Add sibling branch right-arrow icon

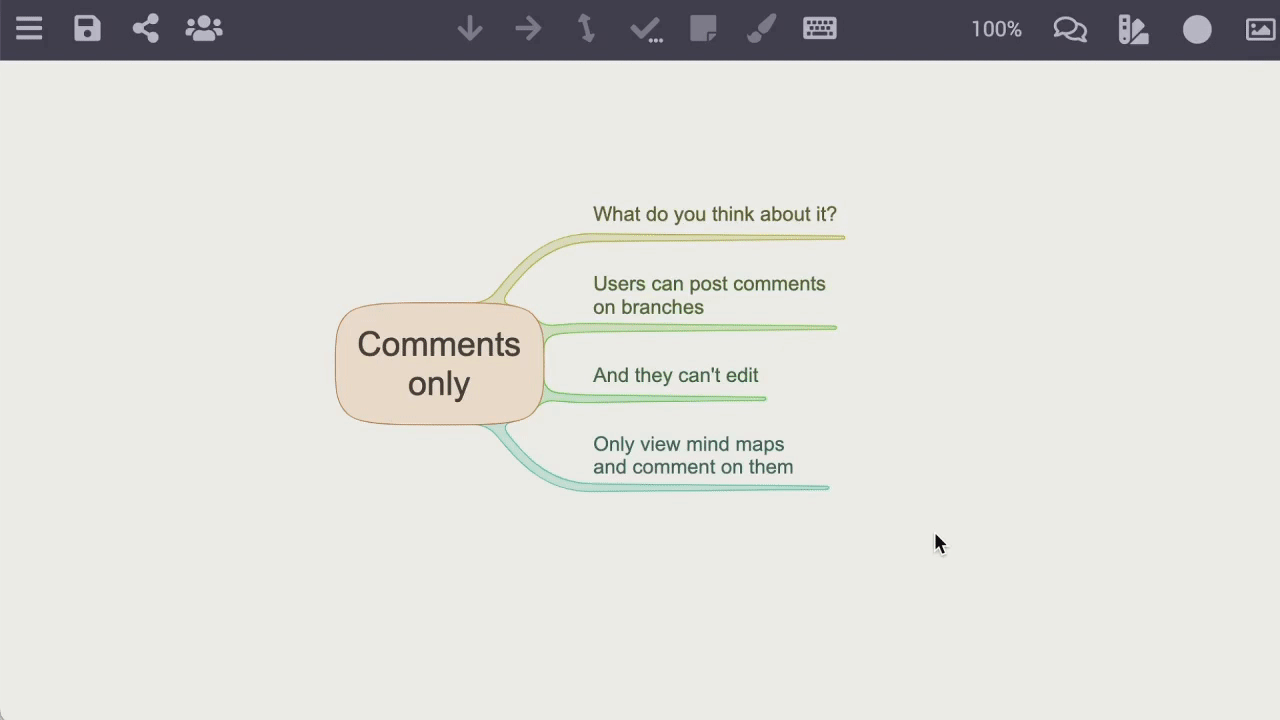pos(528,29)
